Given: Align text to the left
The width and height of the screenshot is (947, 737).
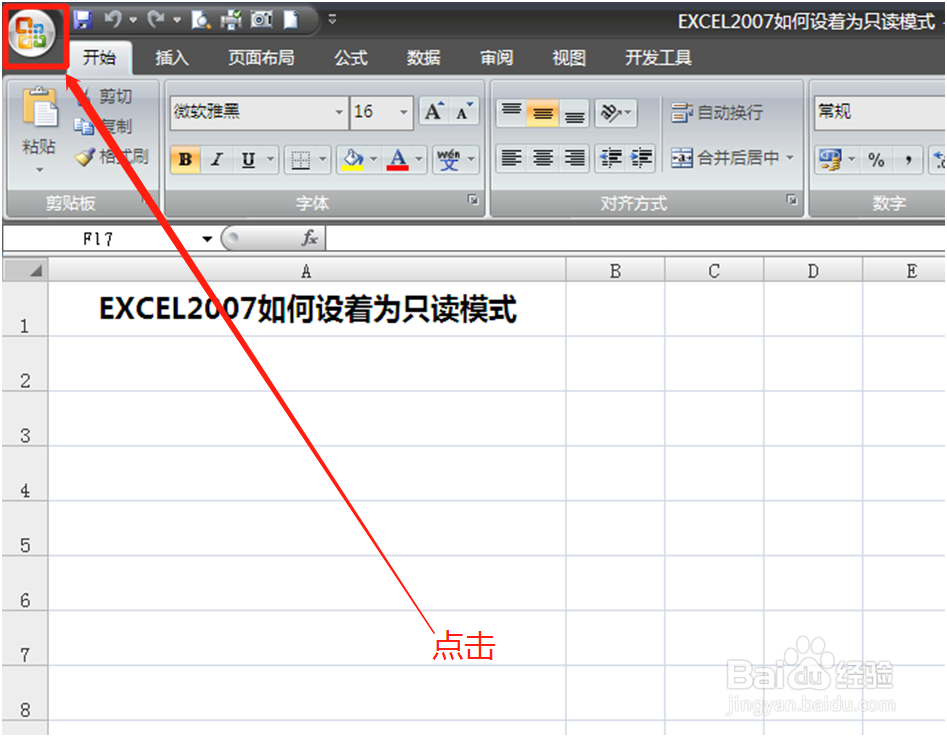Looking at the screenshot, I should (x=512, y=158).
